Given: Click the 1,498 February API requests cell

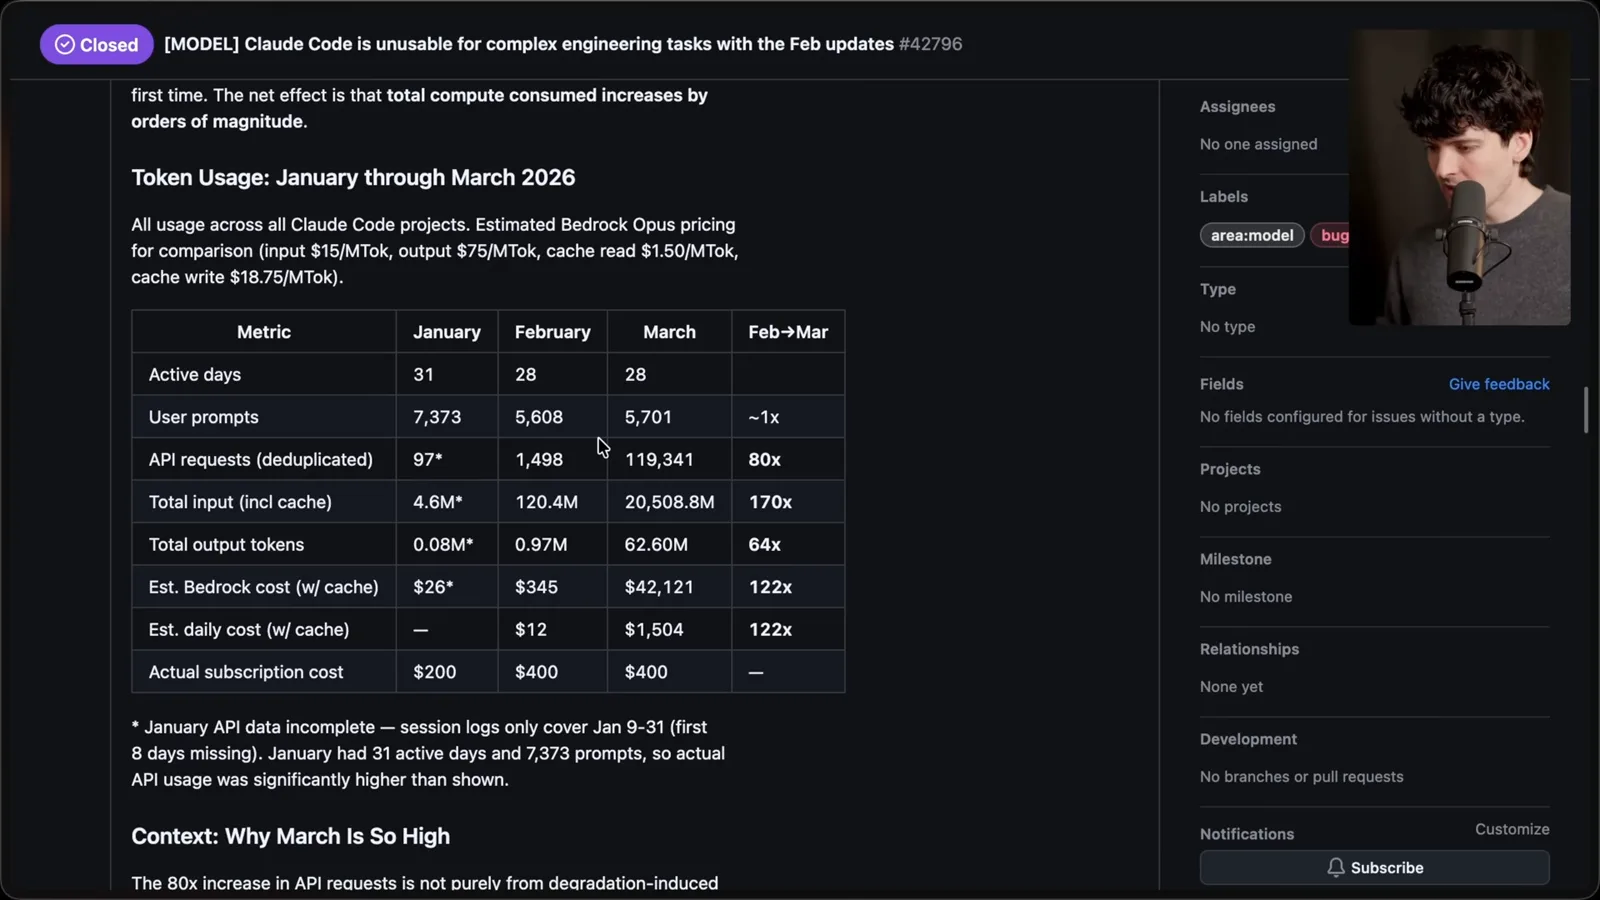Looking at the screenshot, I should point(553,460).
